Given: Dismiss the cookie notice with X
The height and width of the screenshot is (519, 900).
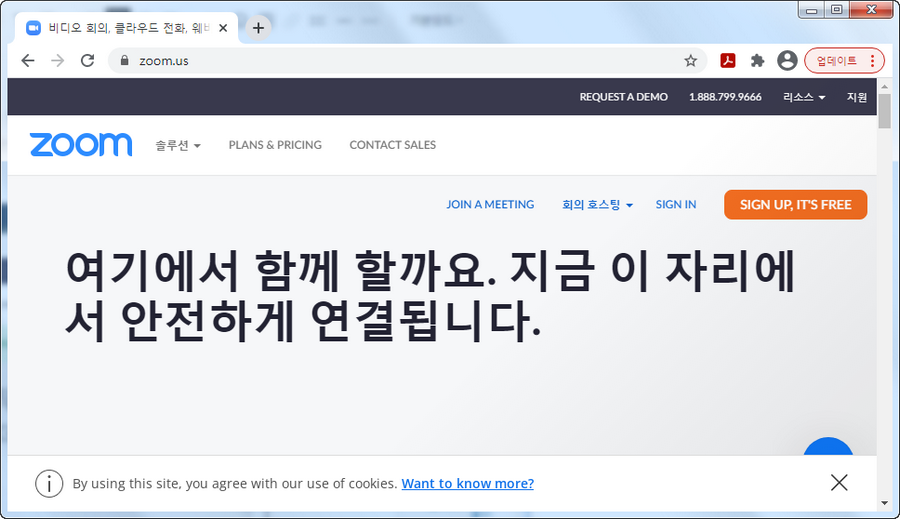Looking at the screenshot, I should [x=839, y=483].
